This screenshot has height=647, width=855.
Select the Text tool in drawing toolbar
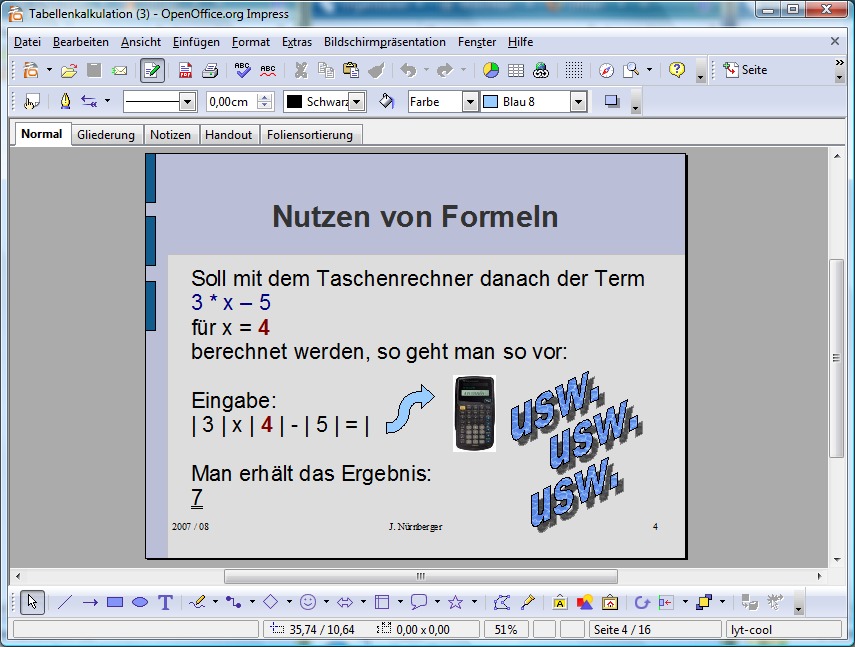click(x=165, y=602)
